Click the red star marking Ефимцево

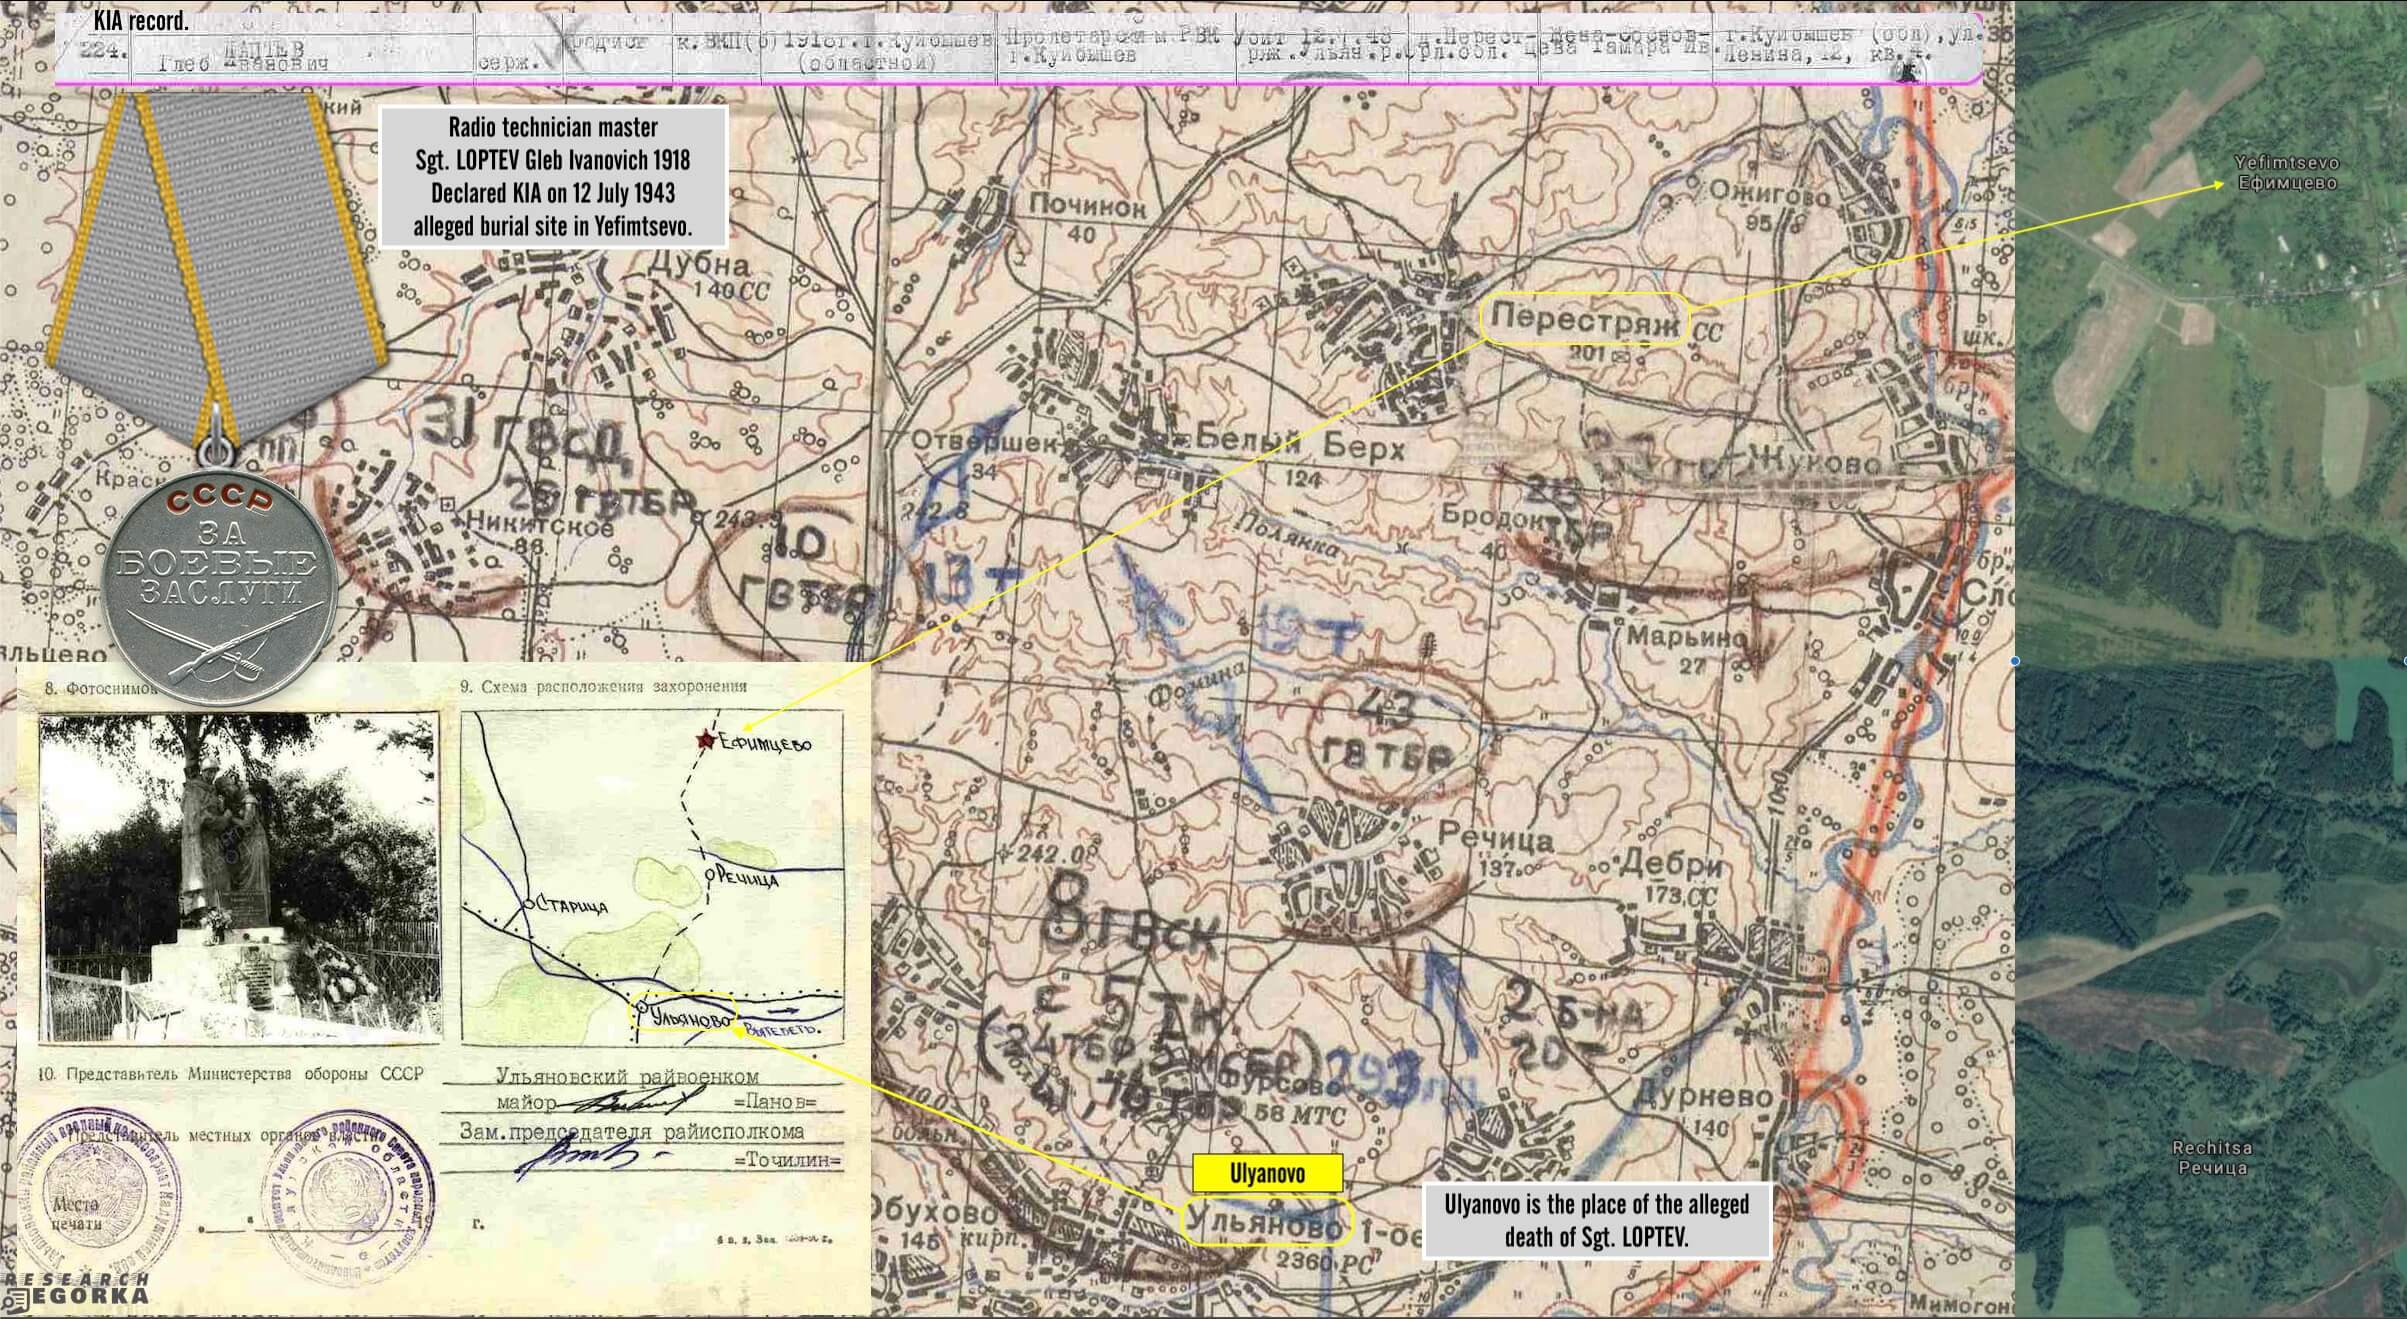click(x=707, y=740)
